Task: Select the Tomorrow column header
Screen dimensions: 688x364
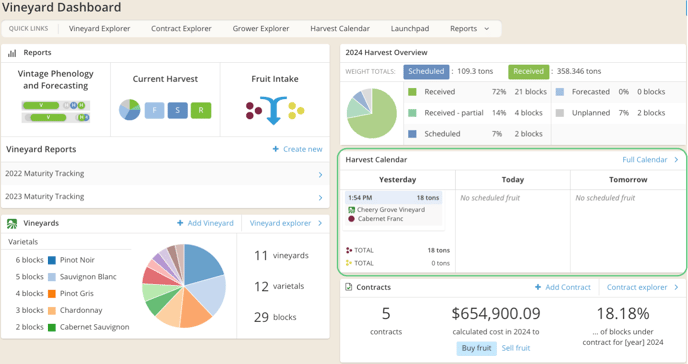Action: [x=628, y=180]
